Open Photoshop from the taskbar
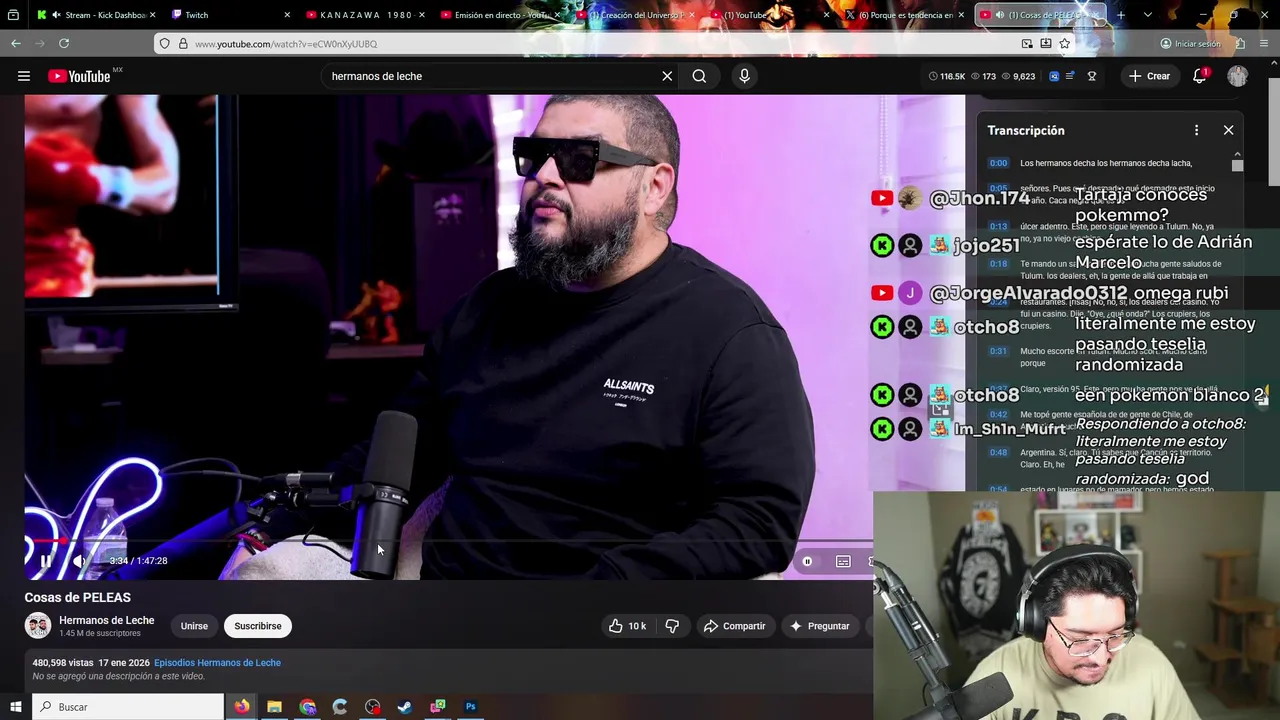Viewport: 1280px width, 720px height. click(470, 707)
